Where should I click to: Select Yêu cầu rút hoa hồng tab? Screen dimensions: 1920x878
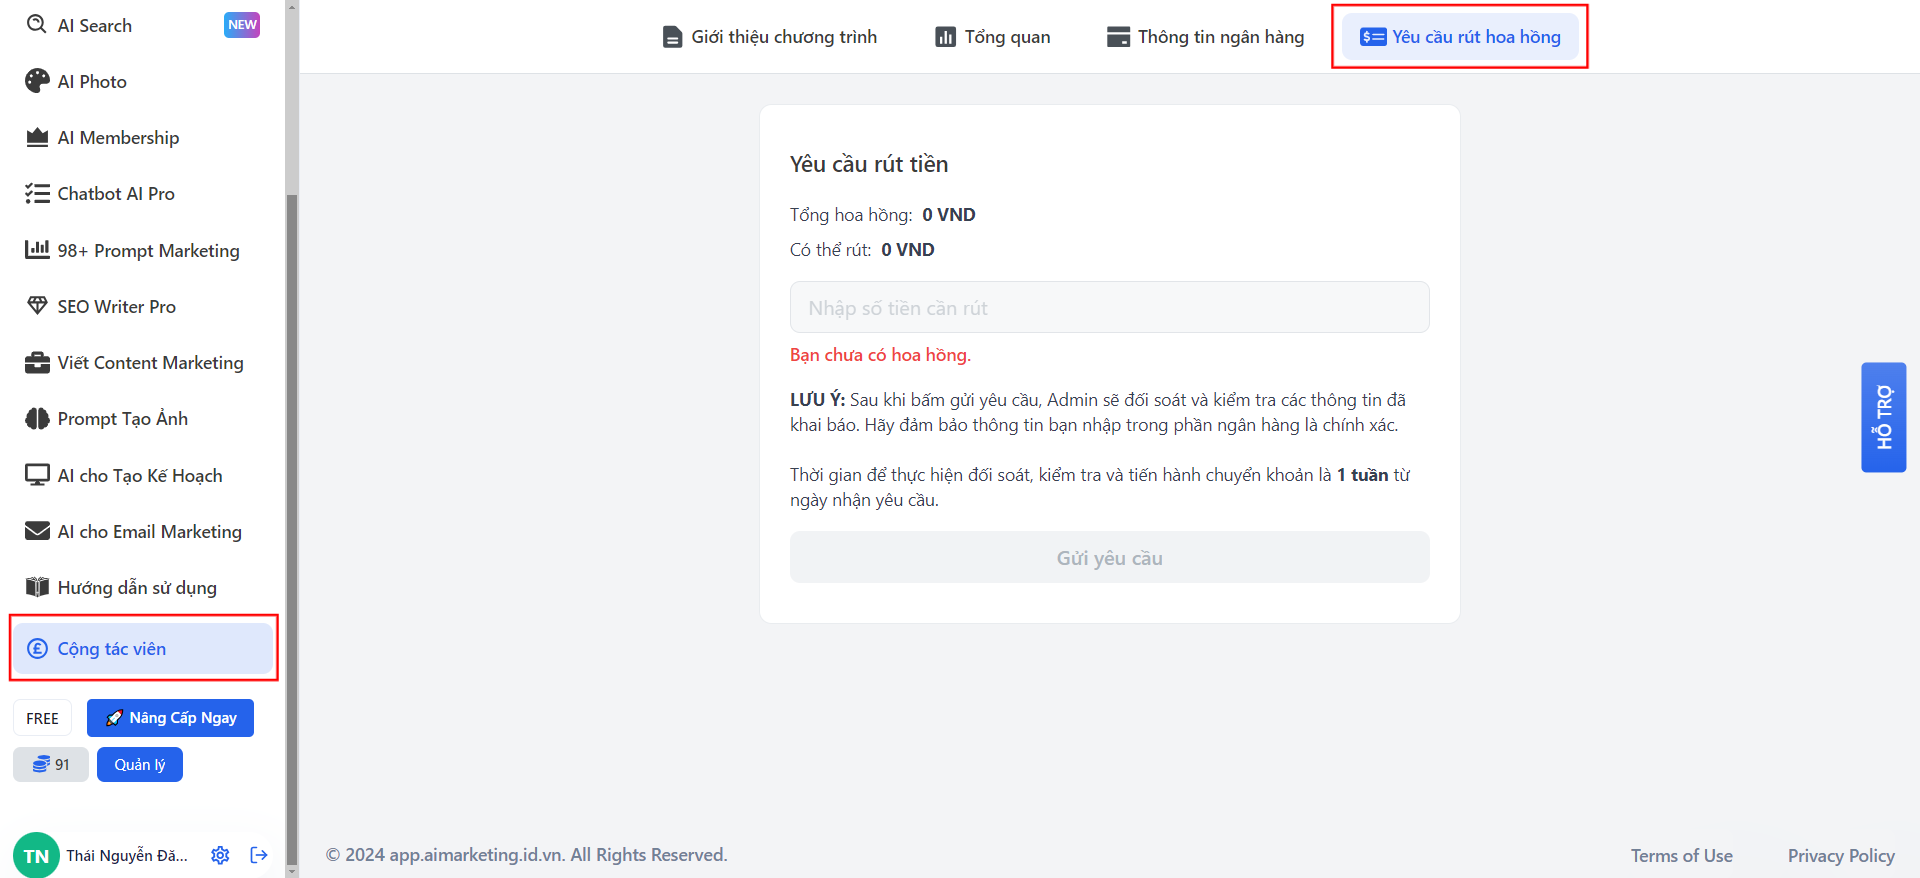click(1460, 37)
